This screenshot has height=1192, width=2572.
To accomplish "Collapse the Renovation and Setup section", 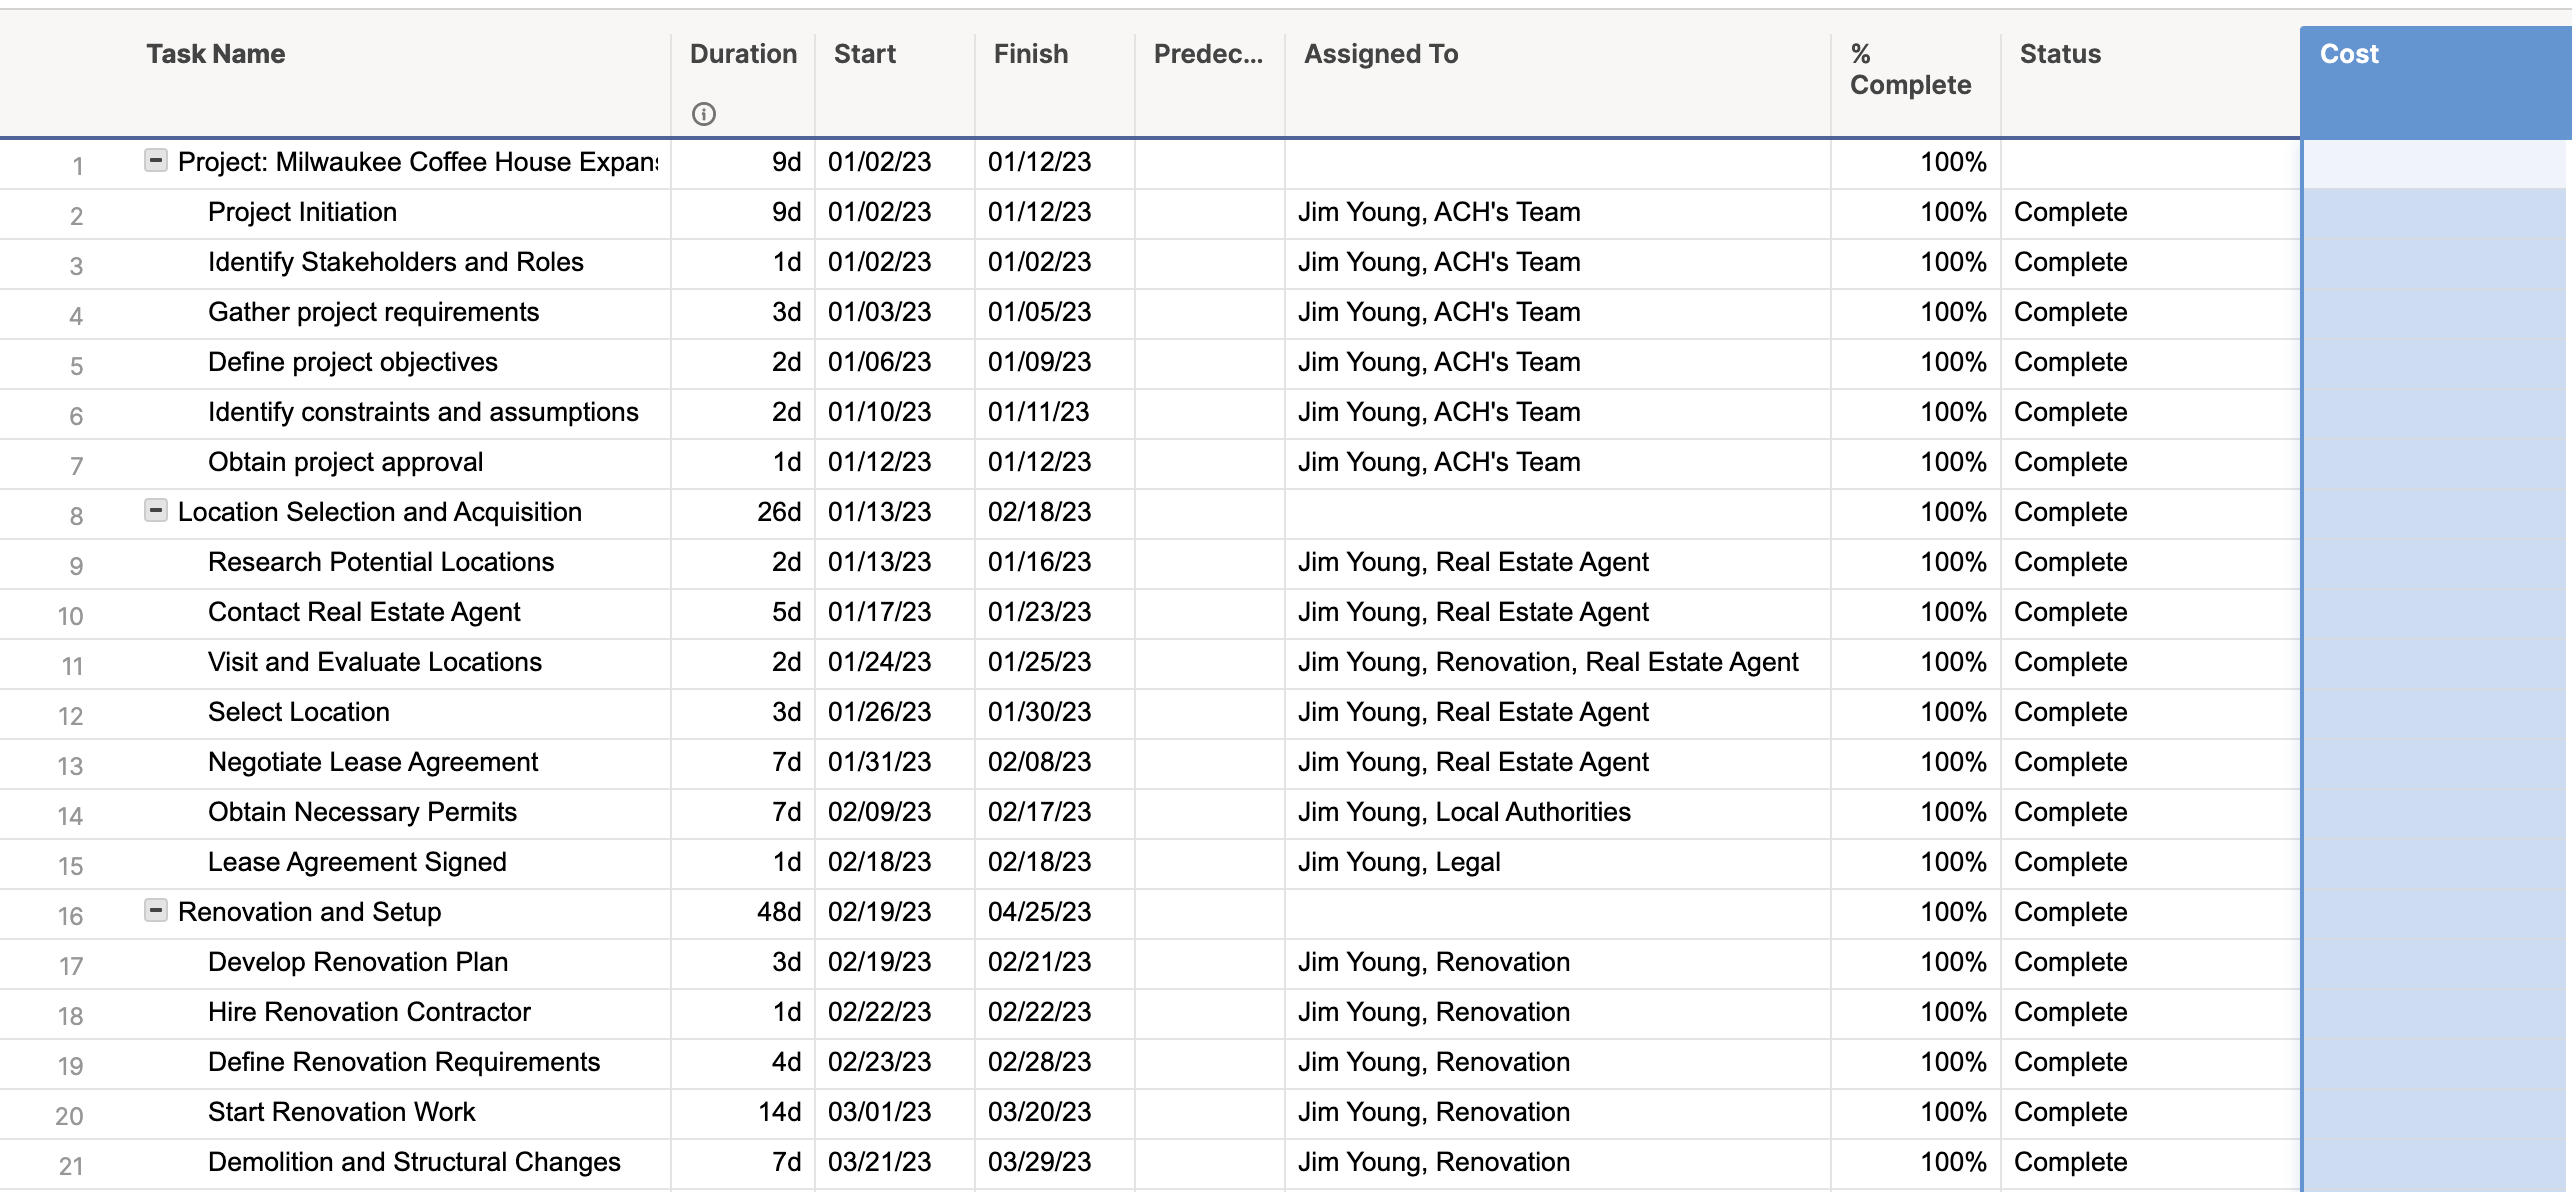I will 155,911.
